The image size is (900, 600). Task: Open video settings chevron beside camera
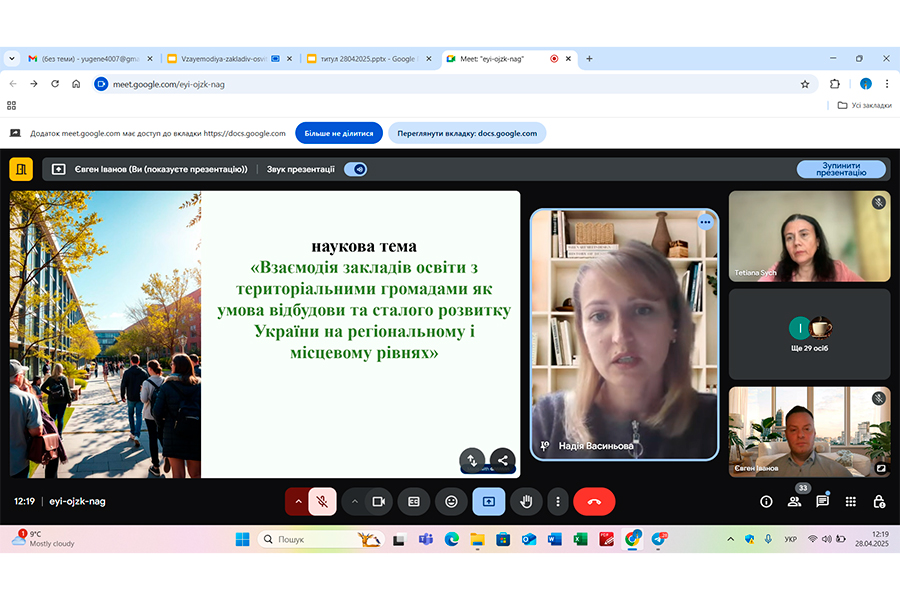pos(355,501)
